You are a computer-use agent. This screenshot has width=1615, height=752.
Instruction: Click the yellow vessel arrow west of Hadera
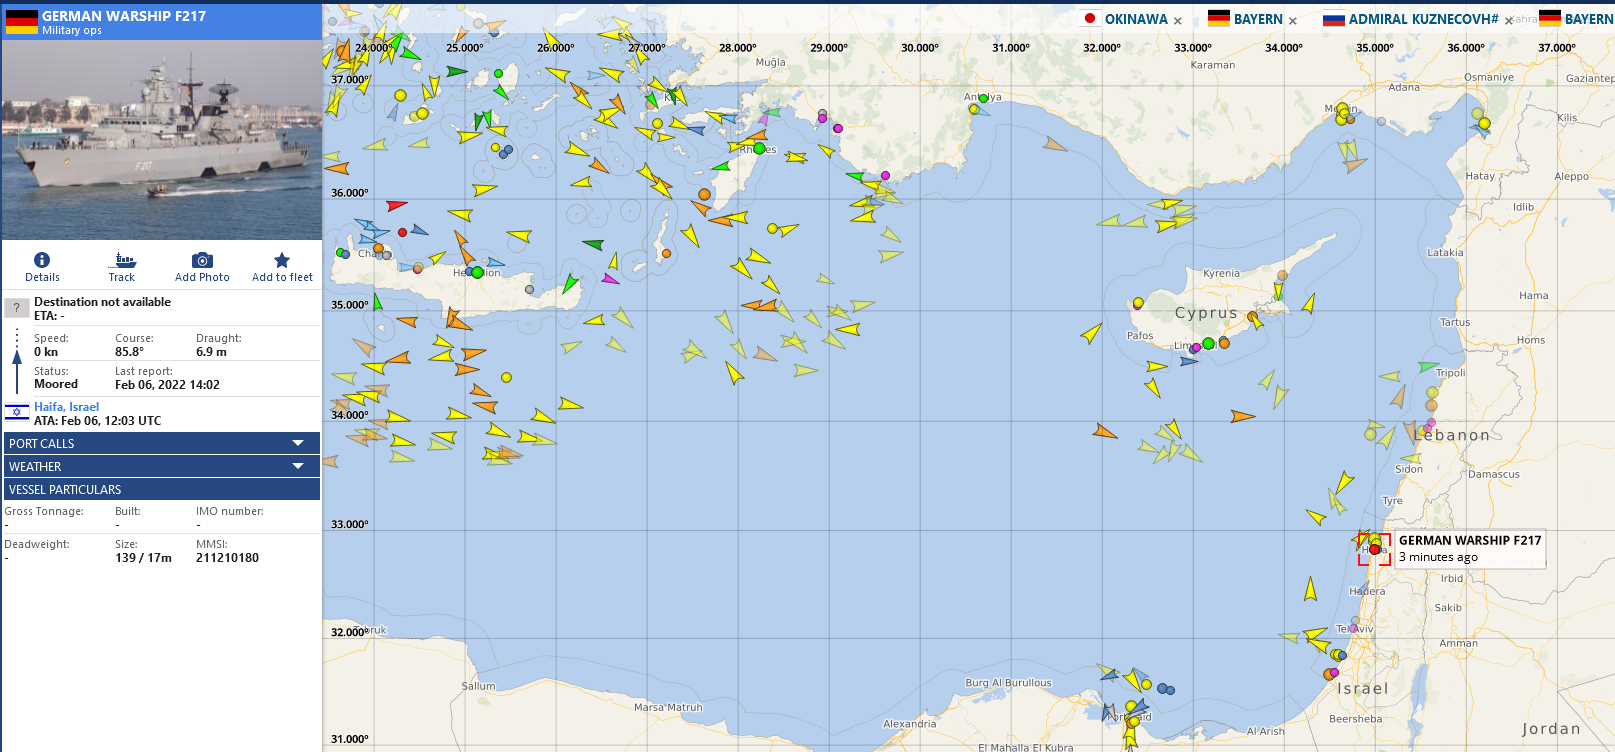coord(1310,589)
